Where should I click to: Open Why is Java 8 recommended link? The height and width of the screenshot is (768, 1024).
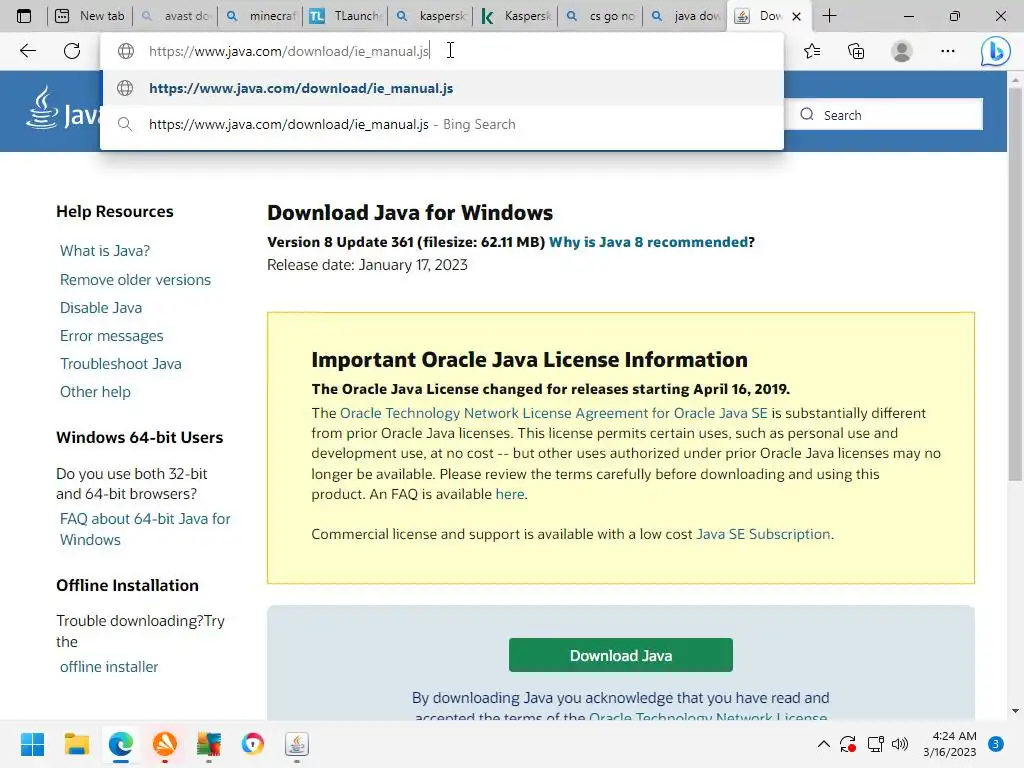[x=648, y=242]
